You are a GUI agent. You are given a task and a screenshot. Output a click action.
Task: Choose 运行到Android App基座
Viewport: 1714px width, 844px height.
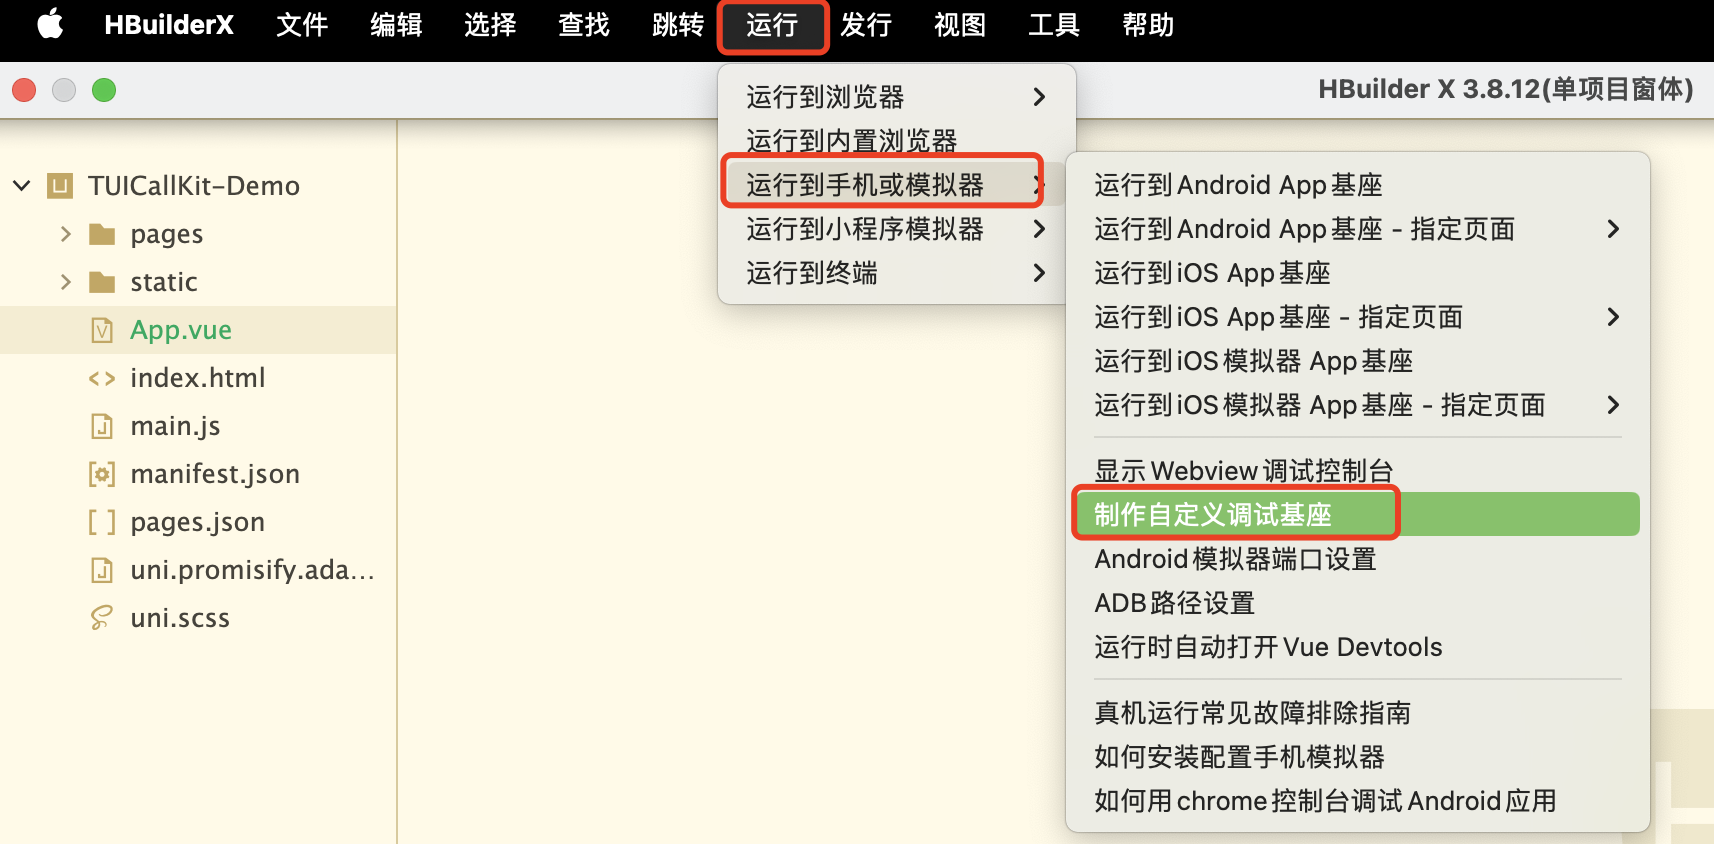coord(1358,185)
